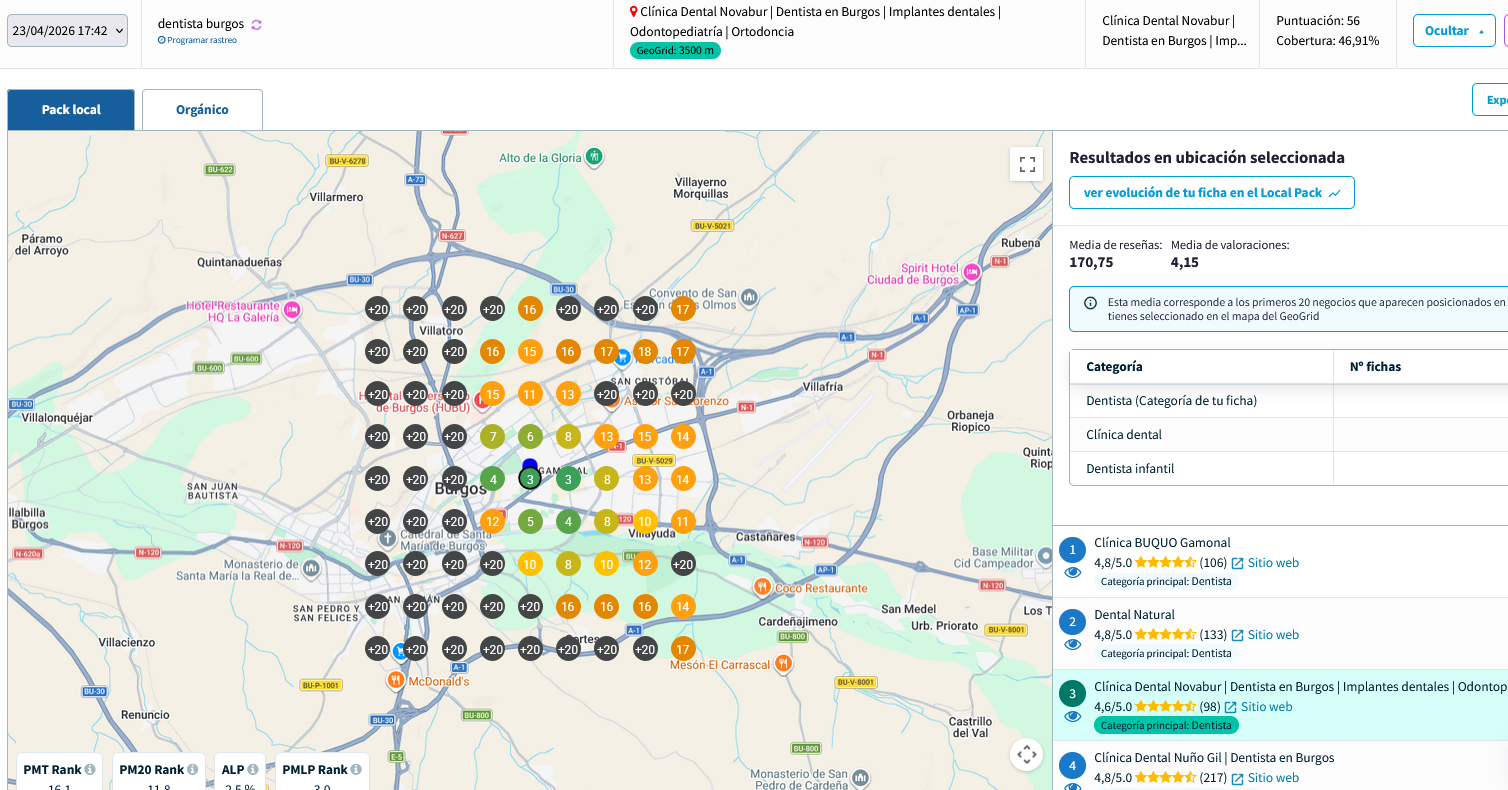Viewport: 1508px width, 790px height.
Task: Select the grid point ranked 6
Action: coord(530,436)
